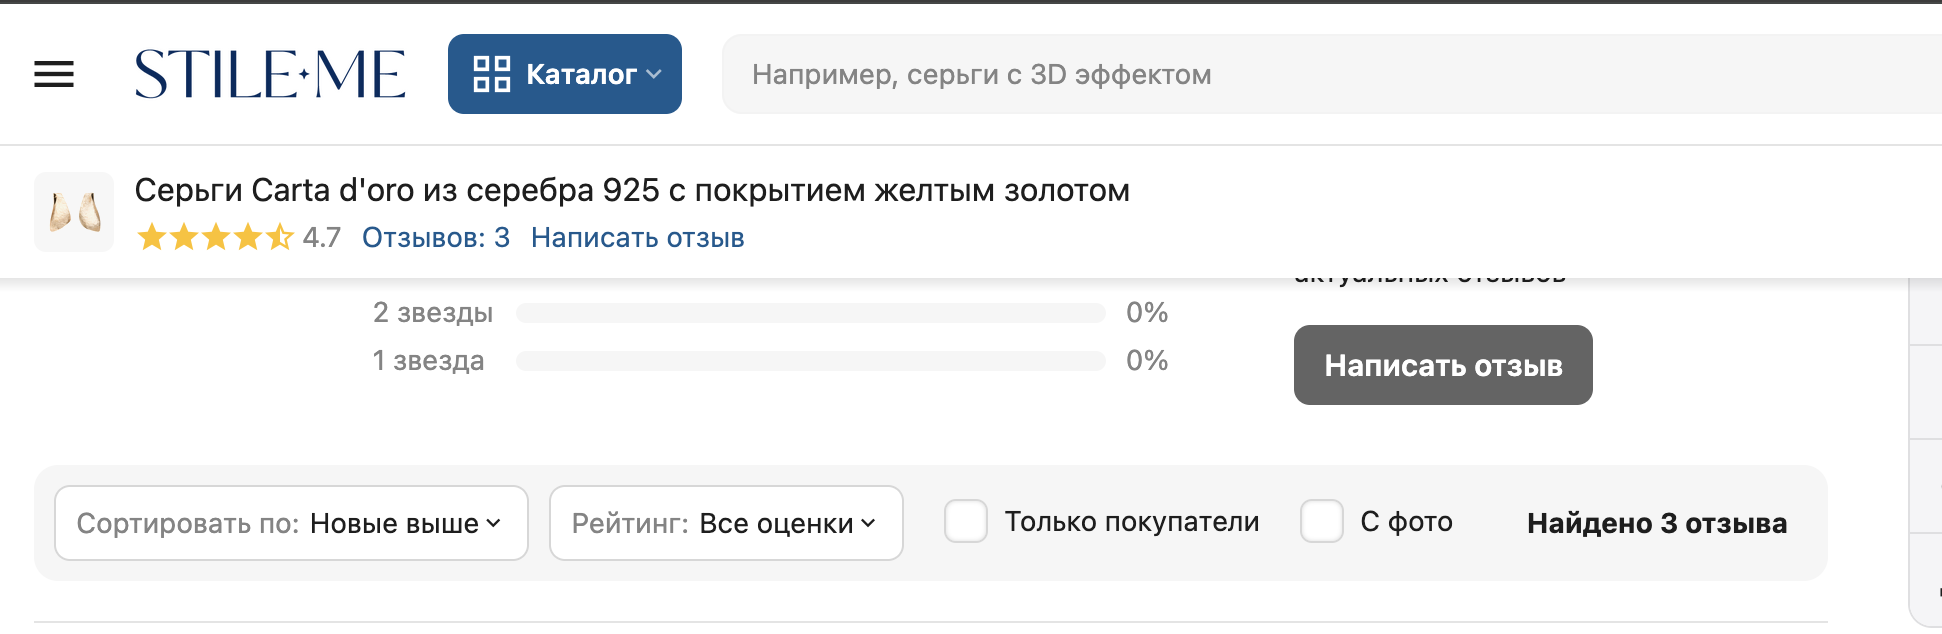Viewport: 1942px width, 634px height.
Task: Click the chevron in Каталог button
Action: pyautogui.click(x=655, y=74)
